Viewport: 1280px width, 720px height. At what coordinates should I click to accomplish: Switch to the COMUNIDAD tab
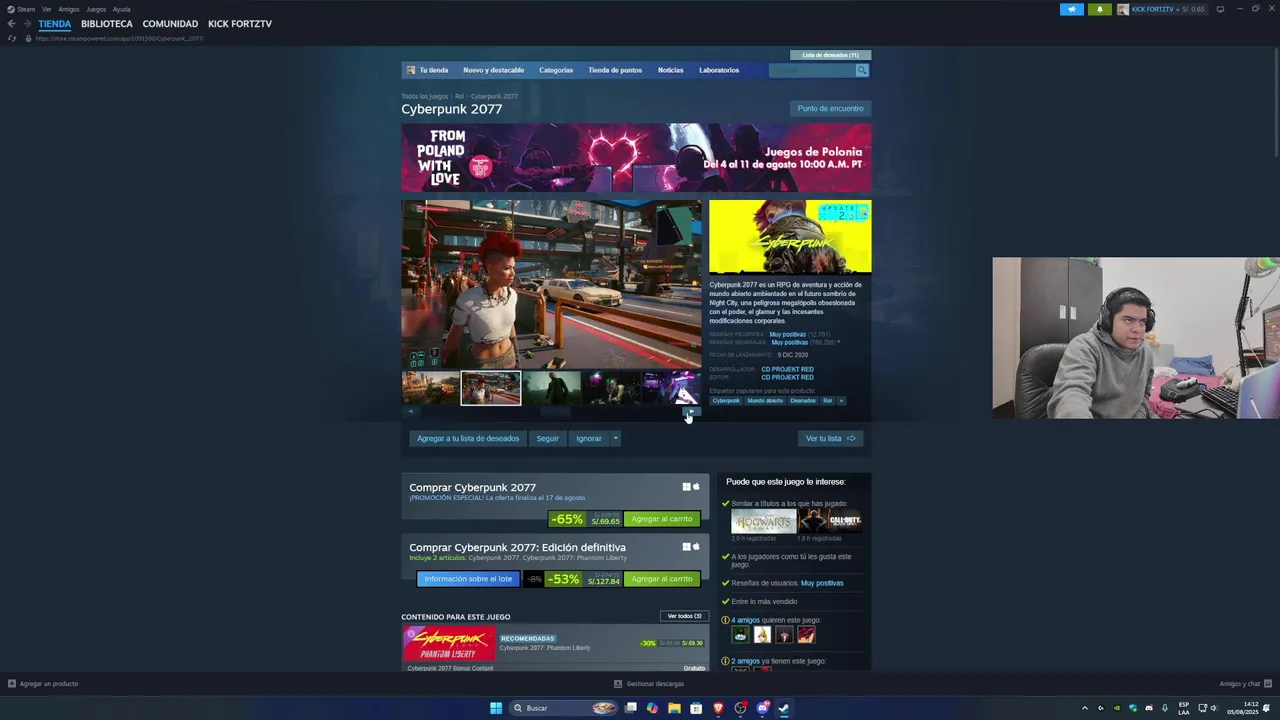(170, 24)
